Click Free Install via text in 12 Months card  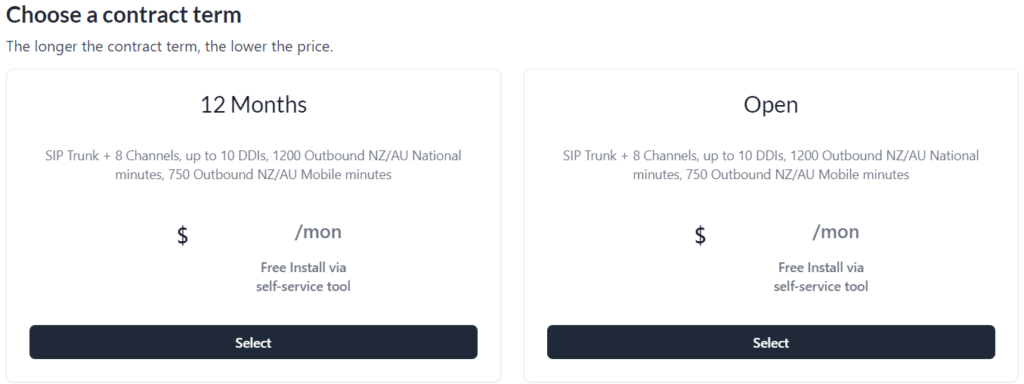point(303,267)
